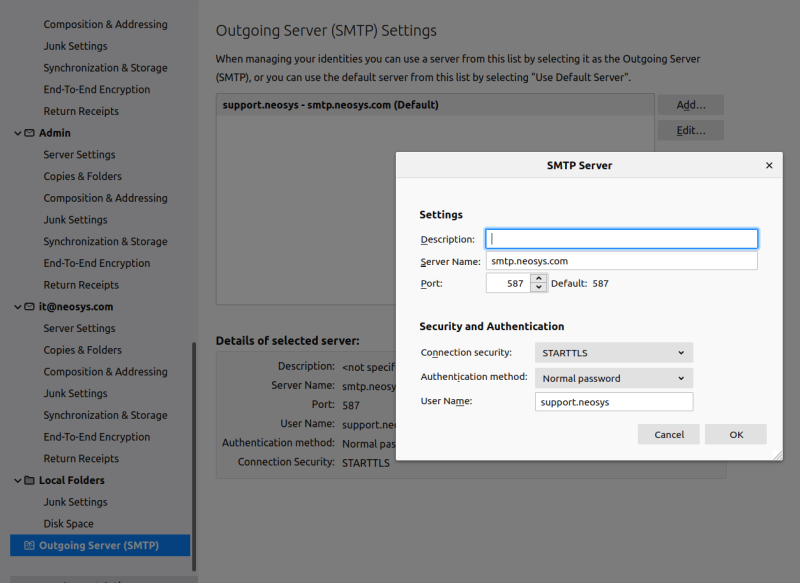Click the SMTP dialog corner grip
Viewport: 800px width, 583px height.
coord(778,455)
